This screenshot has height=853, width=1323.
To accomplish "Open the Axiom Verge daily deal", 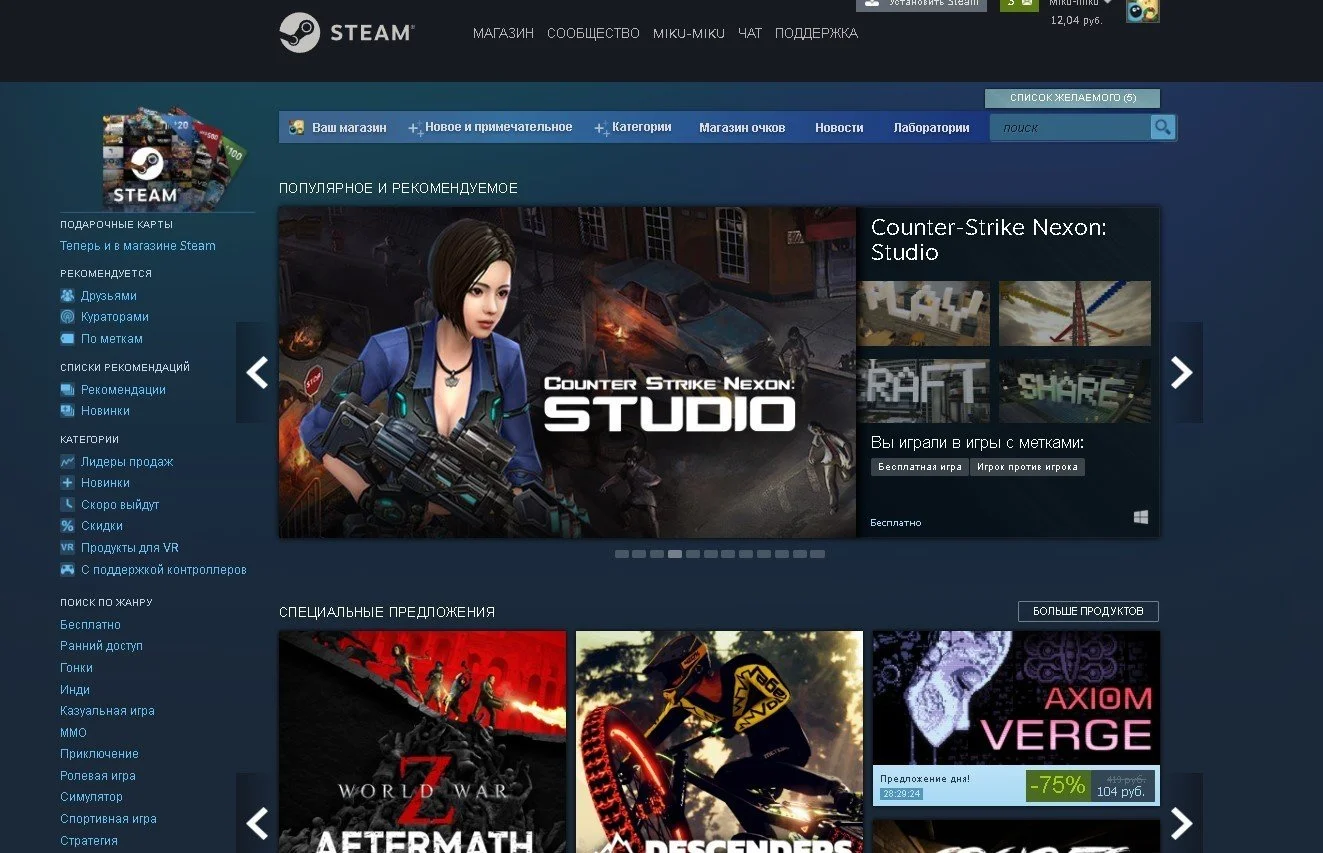I will (x=1016, y=718).
